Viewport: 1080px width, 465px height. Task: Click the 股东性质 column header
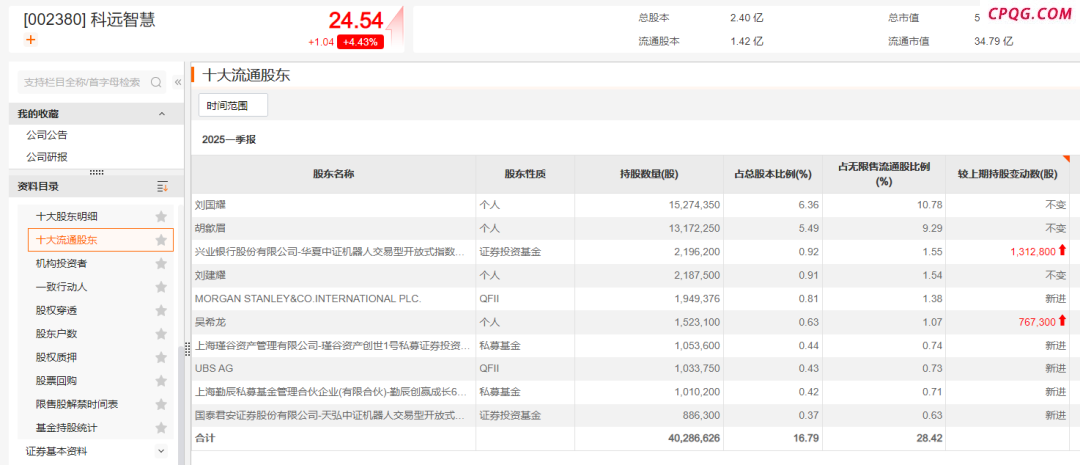(x=525, y=174)
